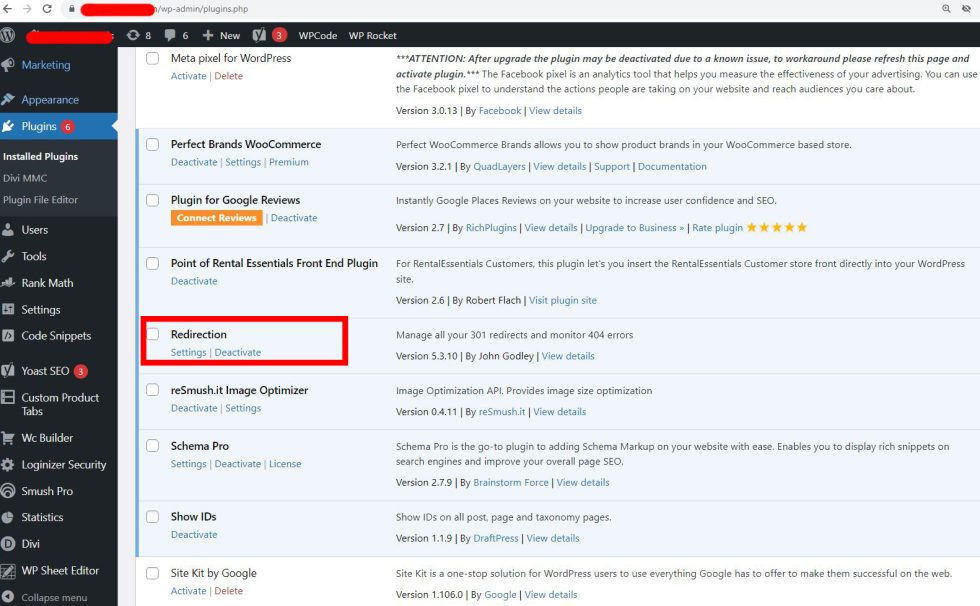The height and width of the screenshot is (606, 980).
Task: Click the Wc Builder cart icon
Action: (x=8, y=438)
